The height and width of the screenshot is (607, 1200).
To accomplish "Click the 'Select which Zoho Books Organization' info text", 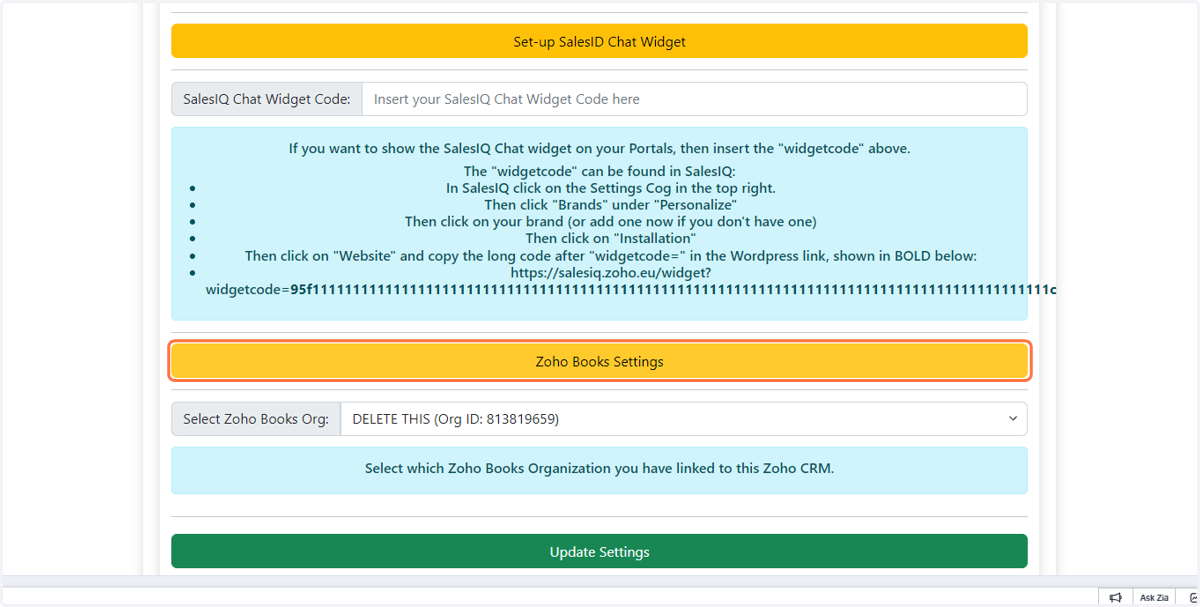I will (599, 467).
